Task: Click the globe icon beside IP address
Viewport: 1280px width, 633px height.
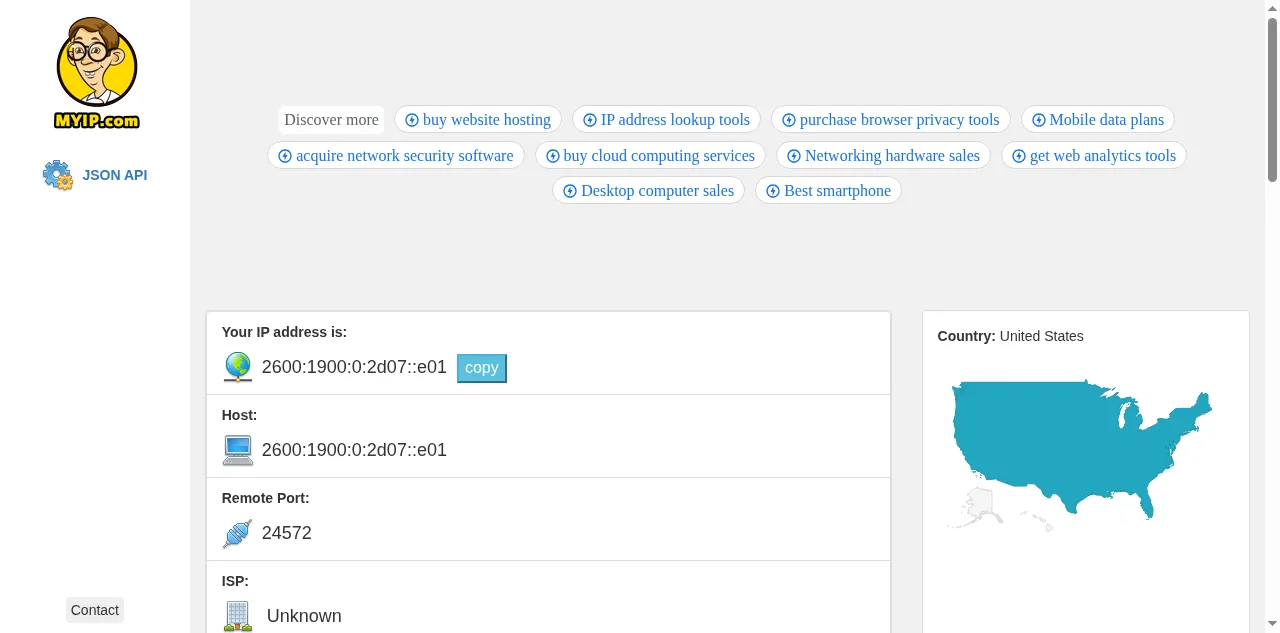Action: coord(238,367)
